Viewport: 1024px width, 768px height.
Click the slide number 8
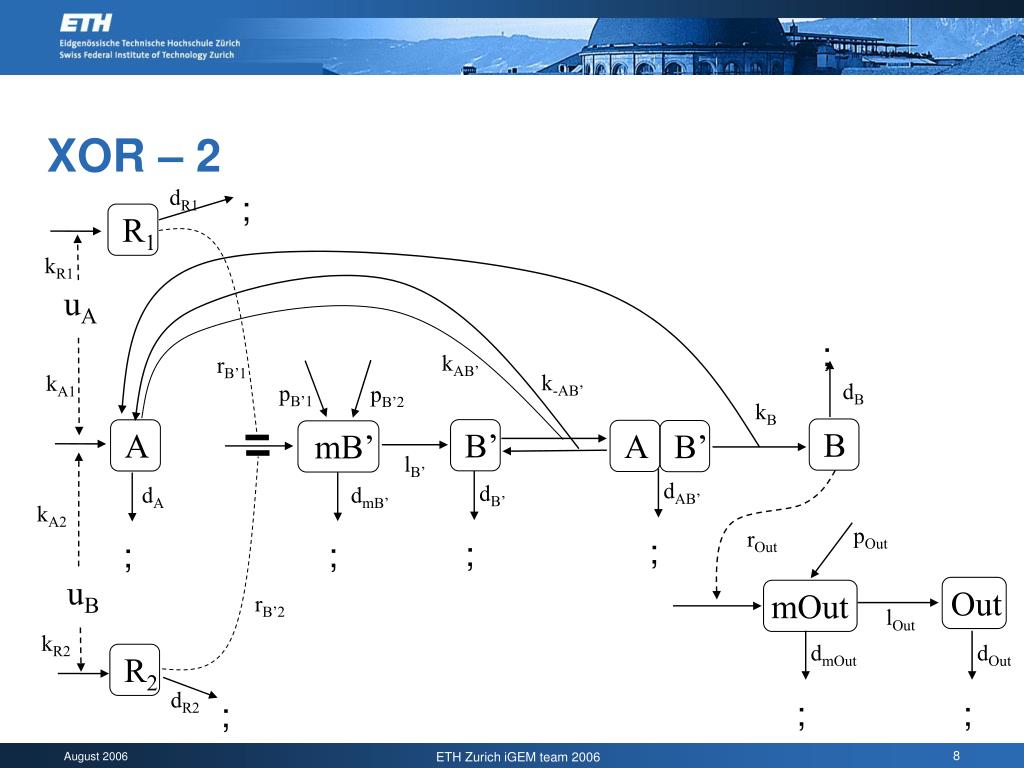[956, 756]
